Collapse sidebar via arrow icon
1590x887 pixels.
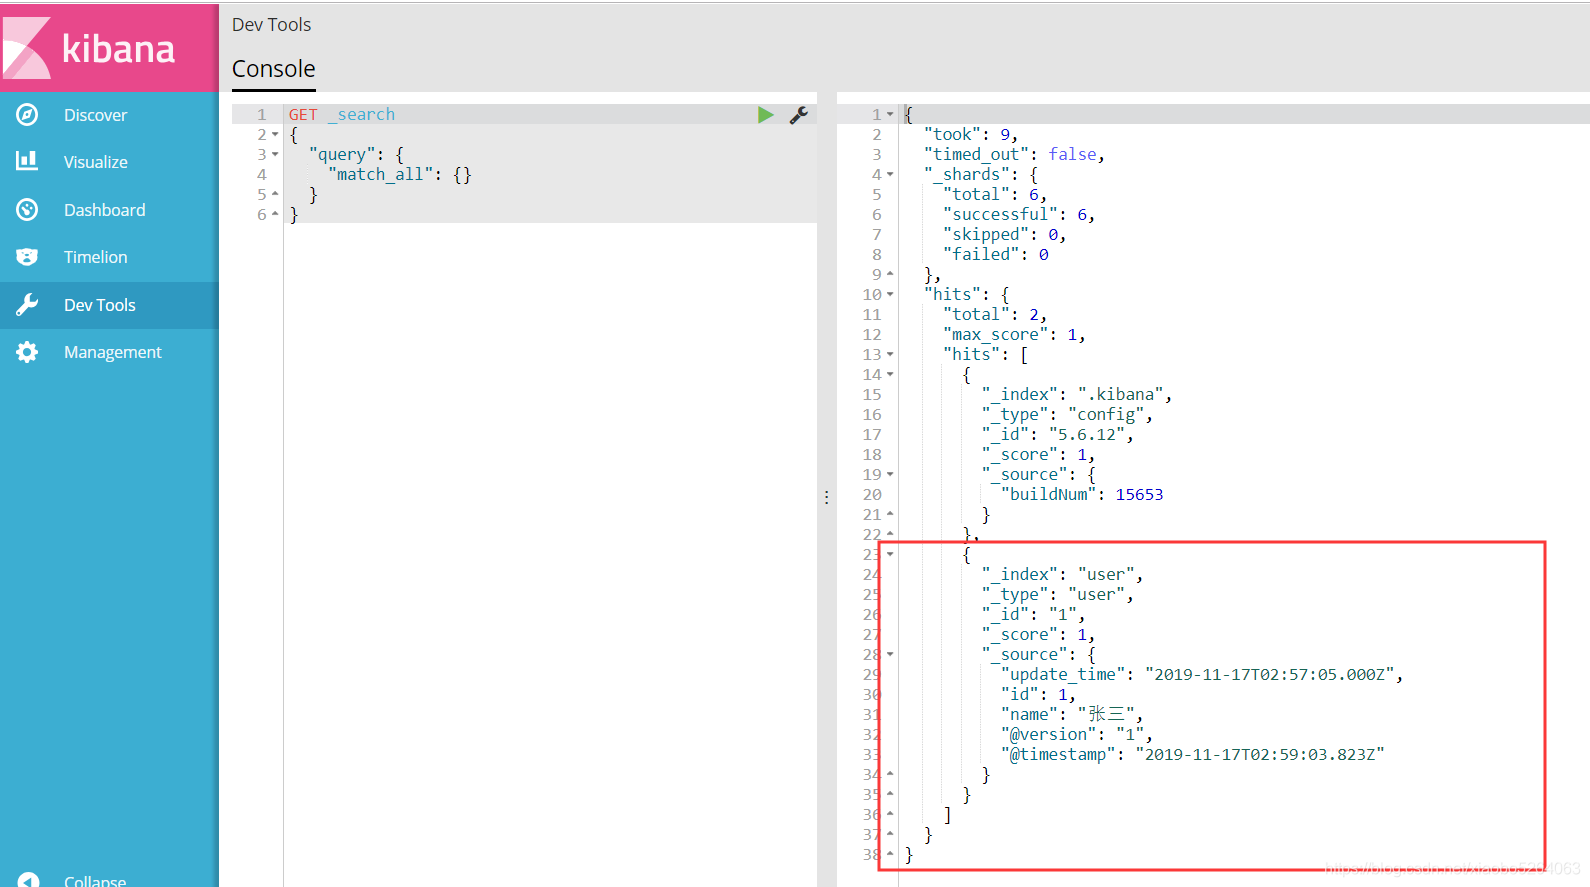pos(28,880)
